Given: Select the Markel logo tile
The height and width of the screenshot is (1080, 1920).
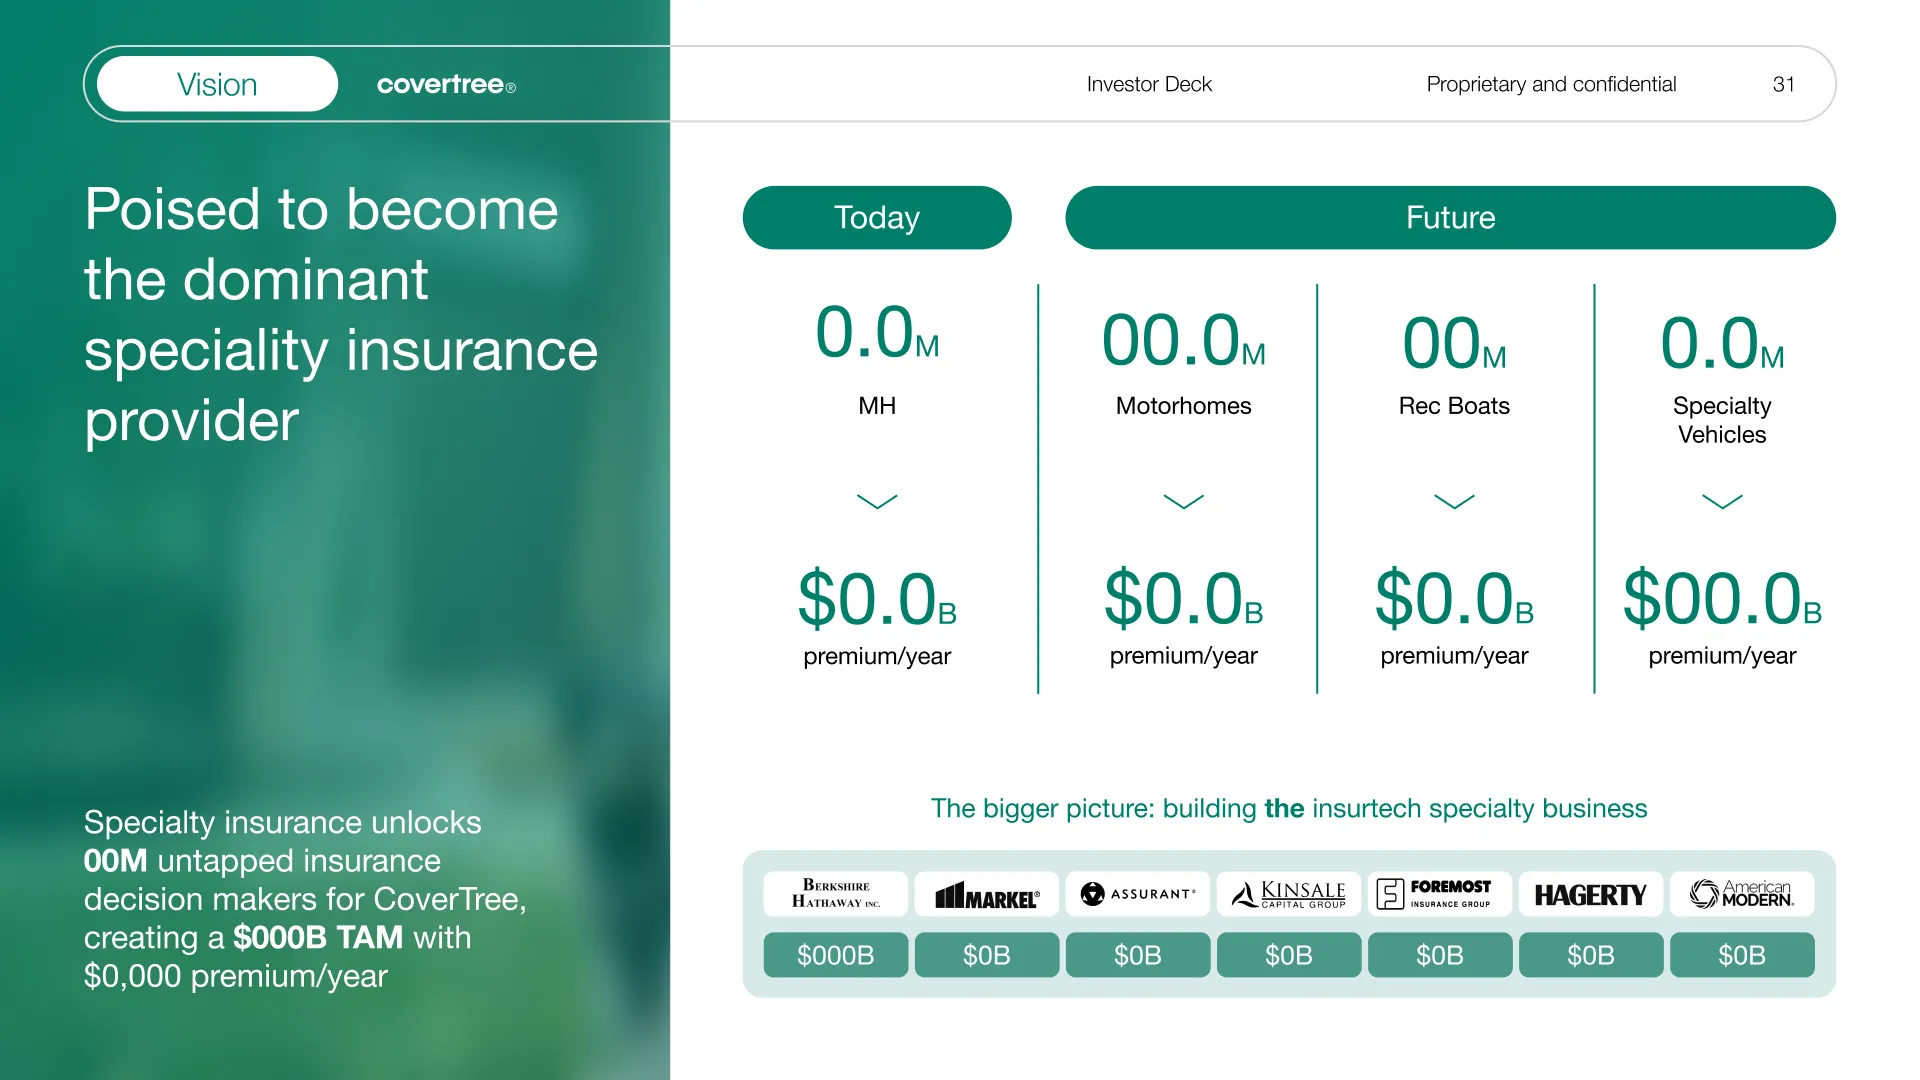Looking at the screenshot, I should pos(987,894).
